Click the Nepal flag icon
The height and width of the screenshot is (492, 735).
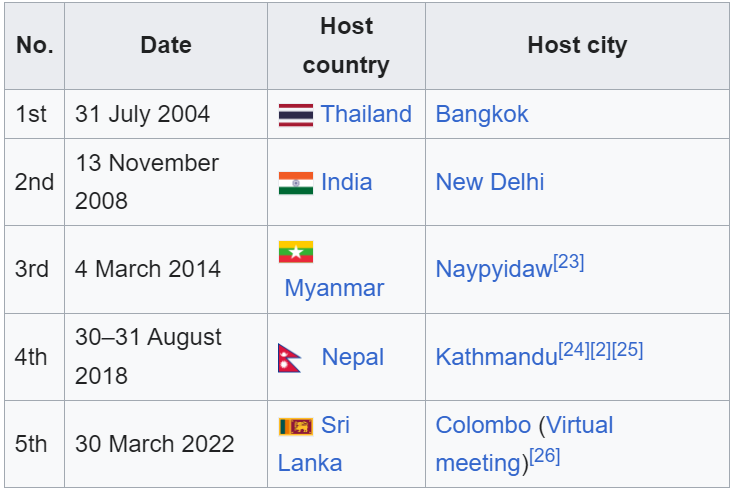[x=290, y=358]
